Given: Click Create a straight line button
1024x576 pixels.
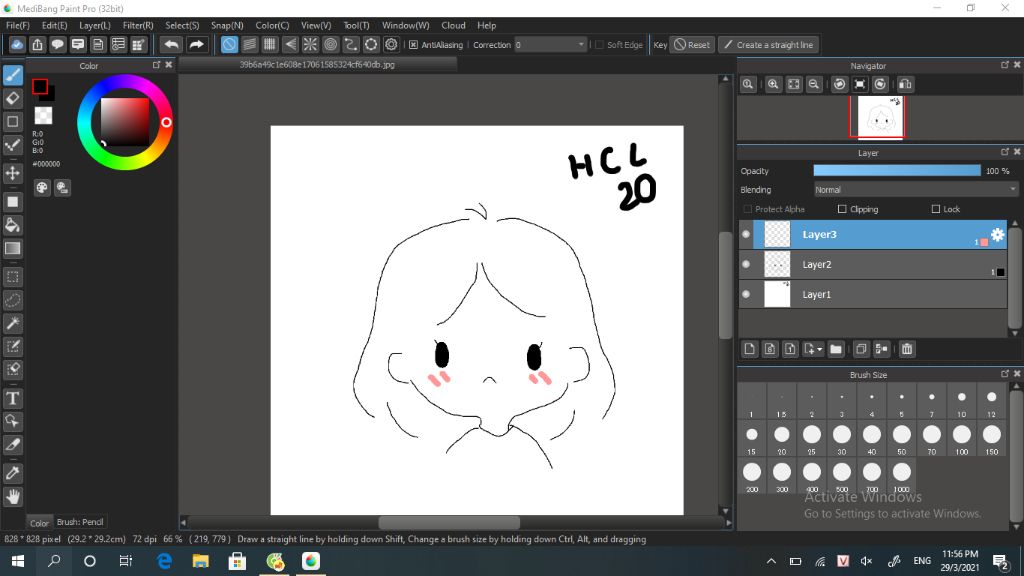Looking at the screenshot, I should (x=769, y=45).
